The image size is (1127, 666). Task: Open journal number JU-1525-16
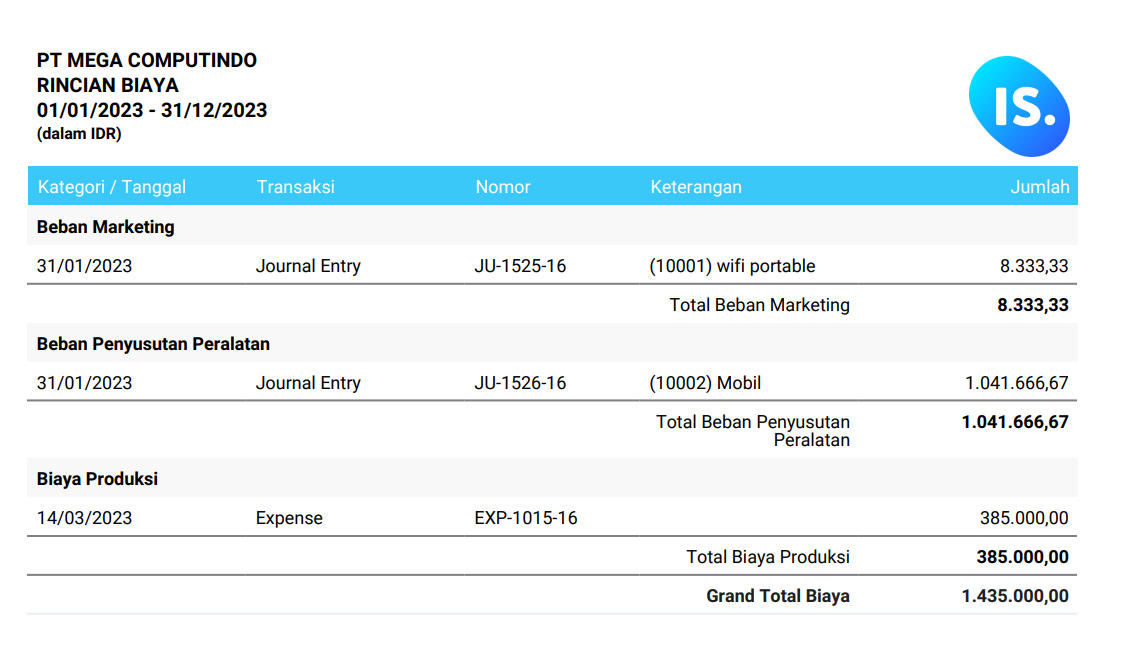pos(520,266)
